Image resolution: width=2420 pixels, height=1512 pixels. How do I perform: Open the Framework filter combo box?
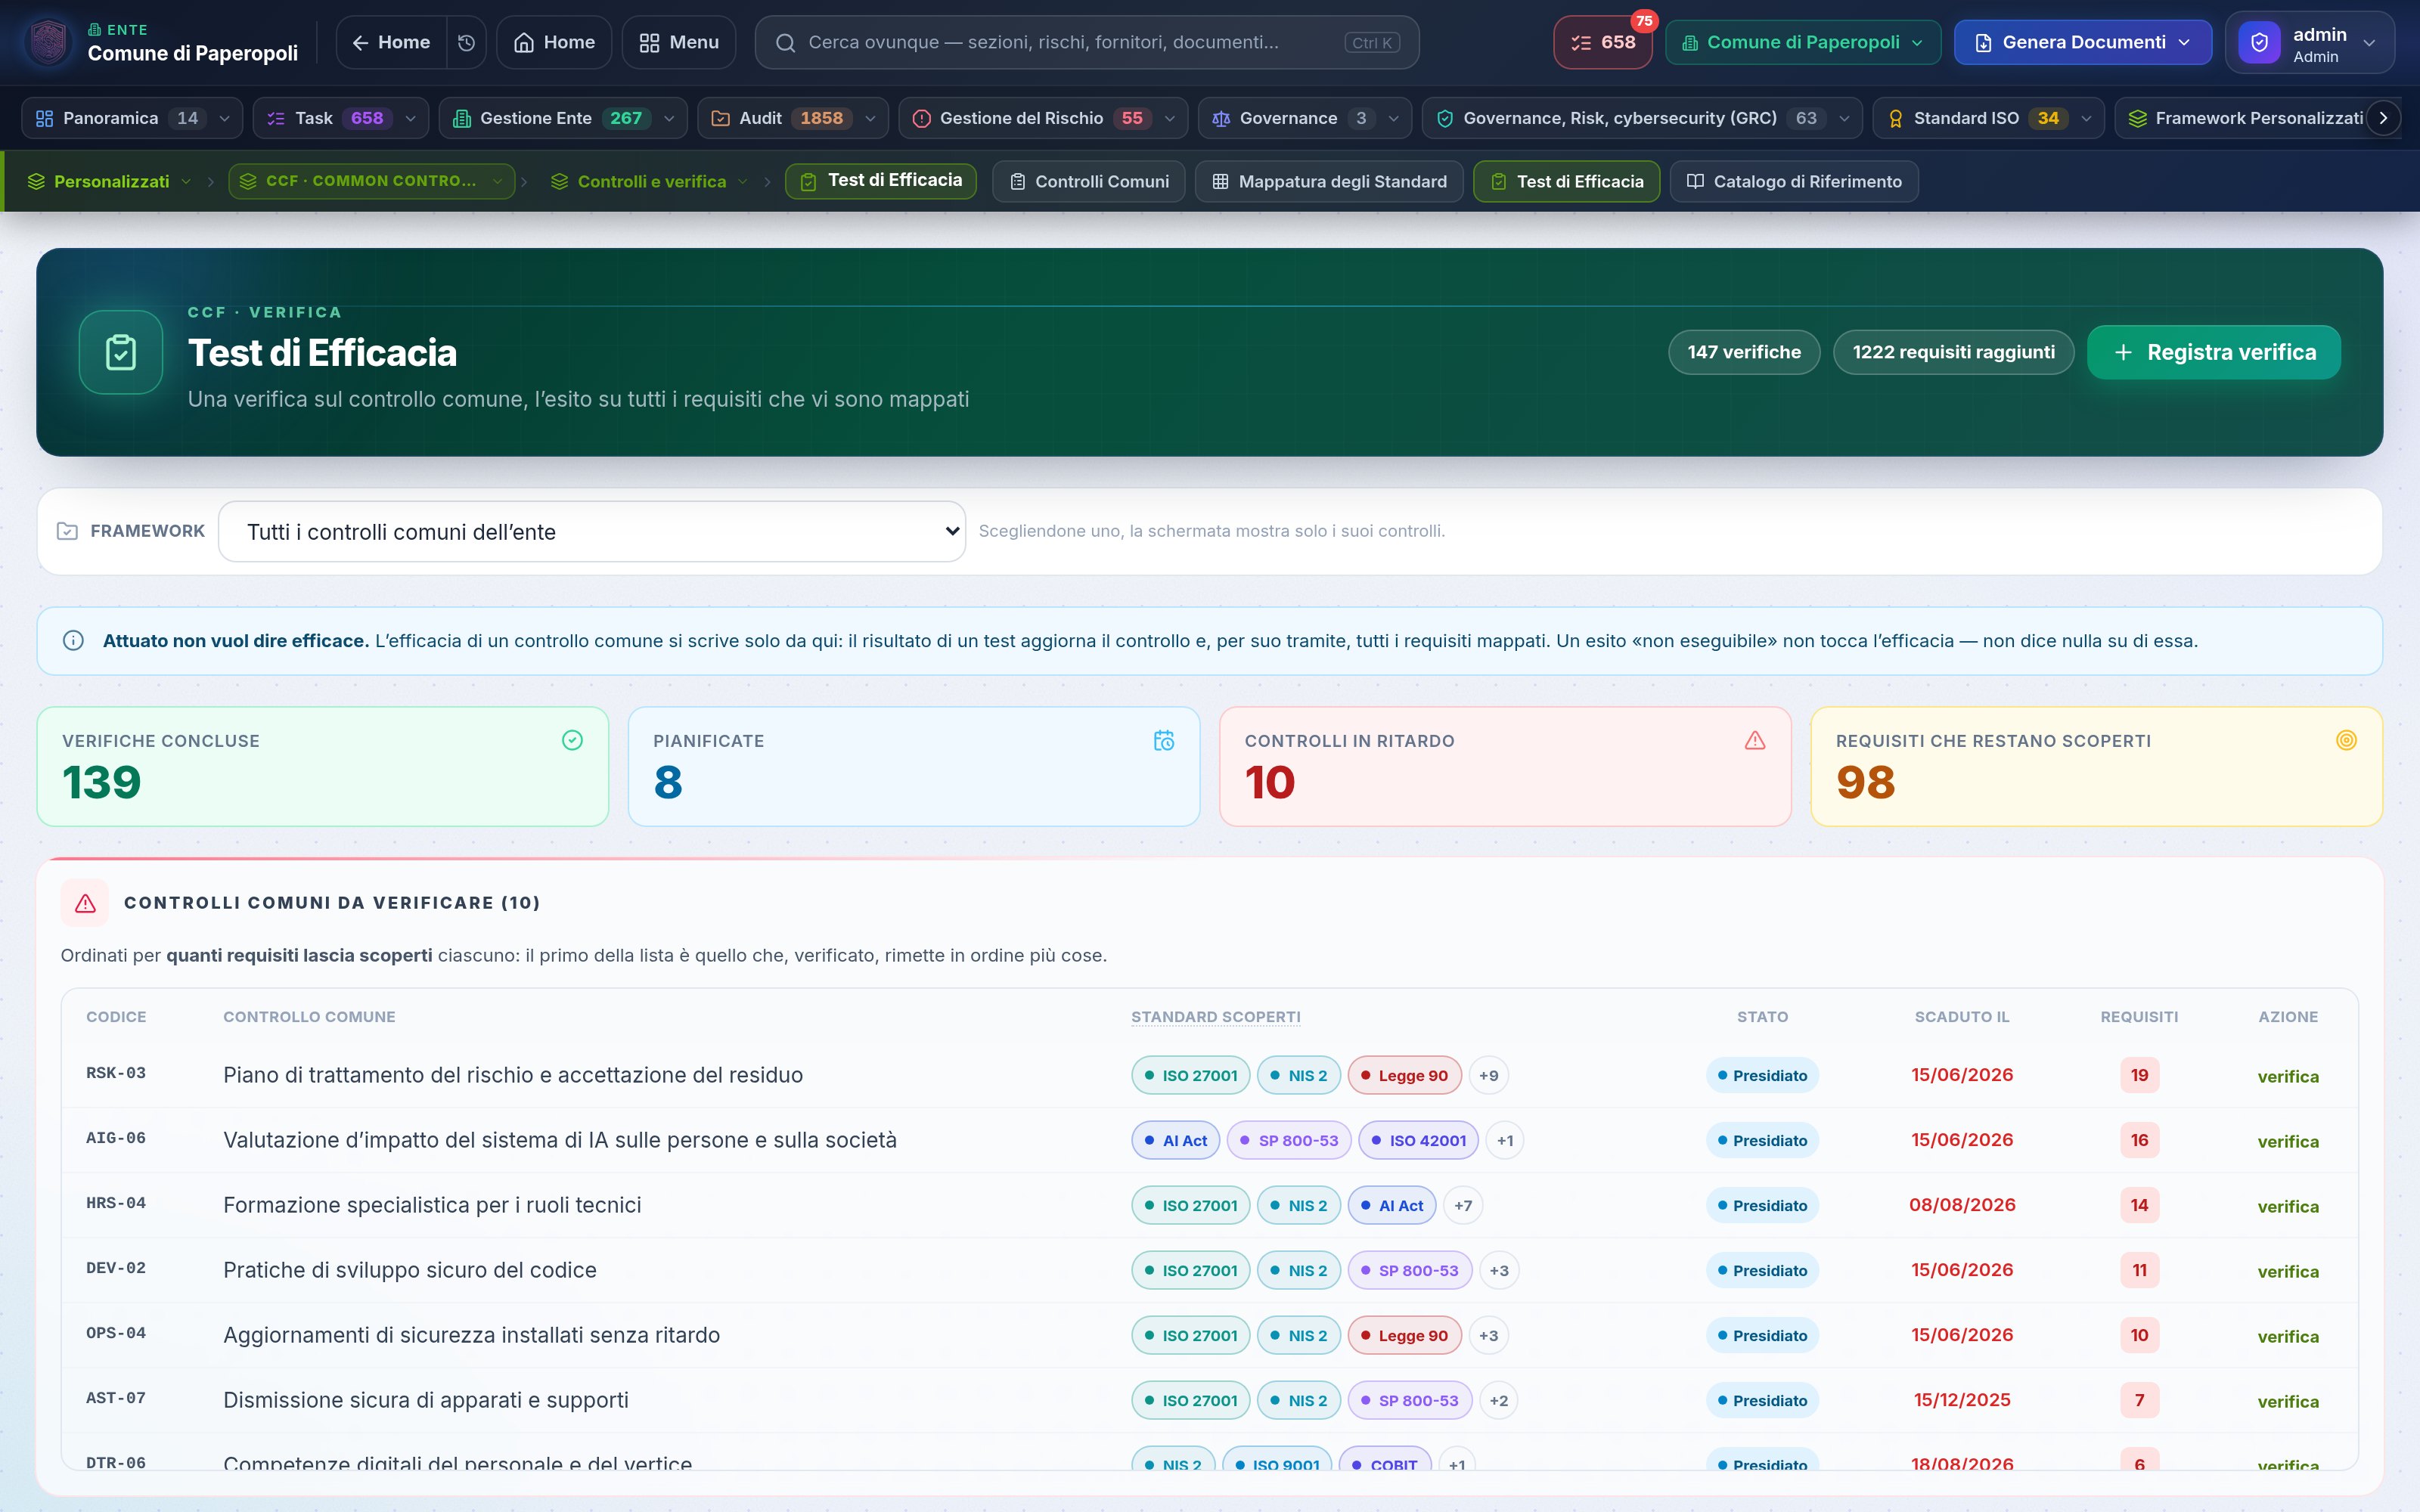[592, 531]
